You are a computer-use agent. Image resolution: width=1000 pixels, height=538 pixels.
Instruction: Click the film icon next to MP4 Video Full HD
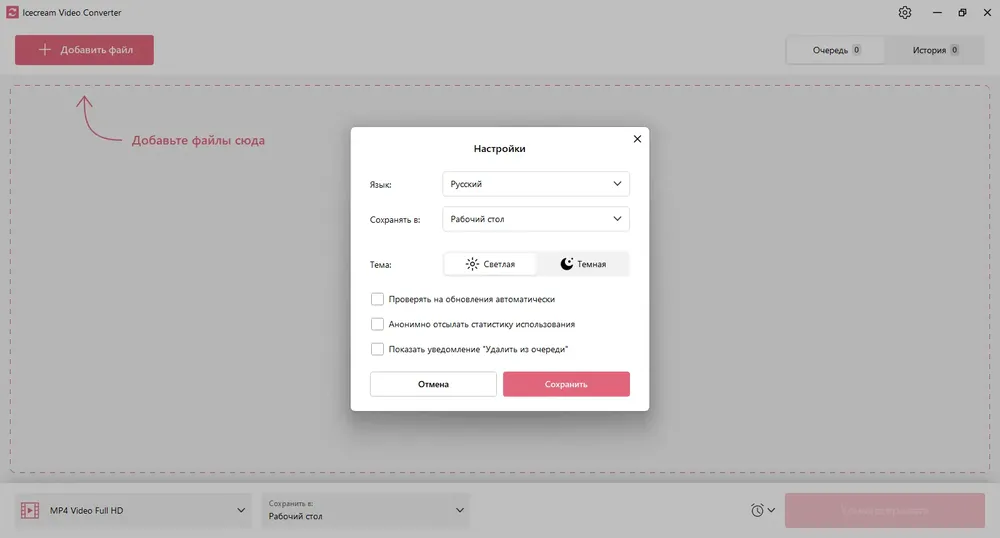(30, 510)
